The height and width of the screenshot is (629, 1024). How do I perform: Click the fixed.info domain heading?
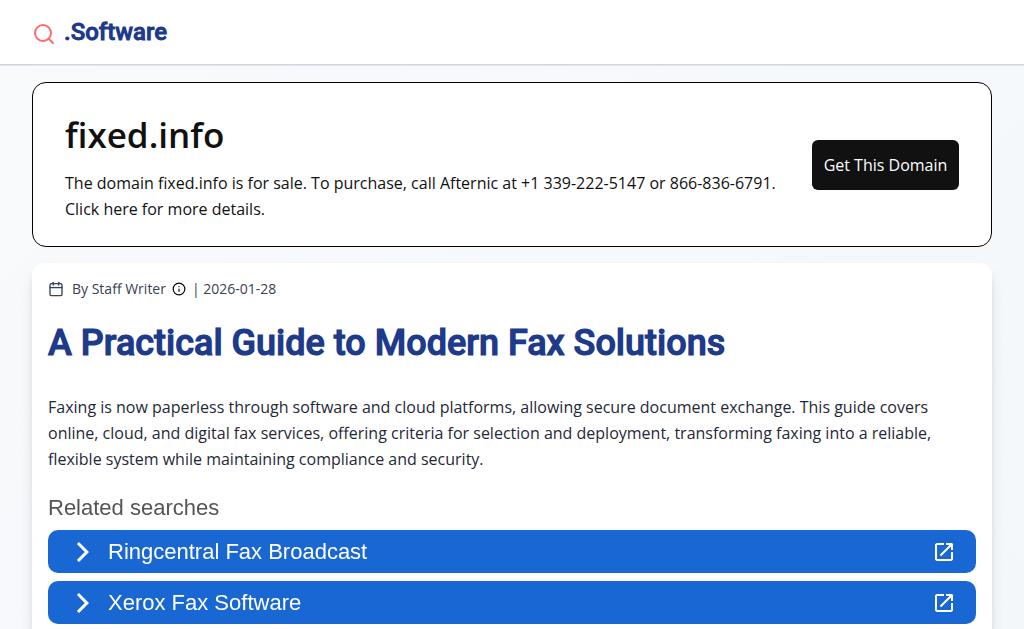point(144,136)
